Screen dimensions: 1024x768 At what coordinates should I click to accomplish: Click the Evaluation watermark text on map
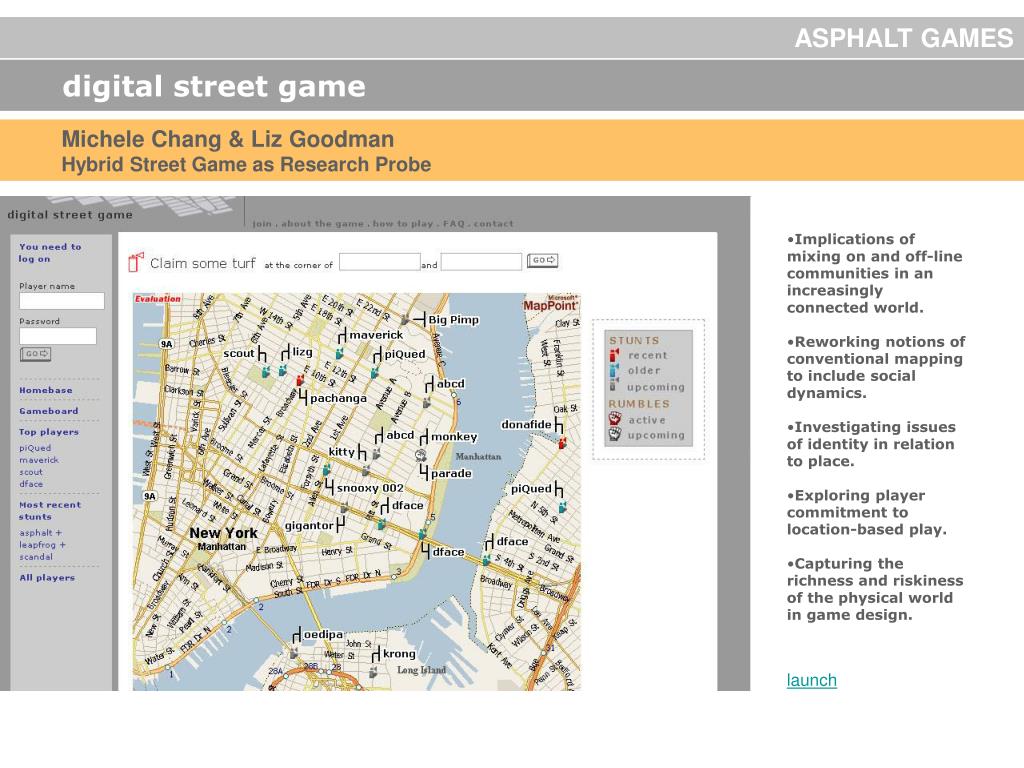[x=157, y=299]
